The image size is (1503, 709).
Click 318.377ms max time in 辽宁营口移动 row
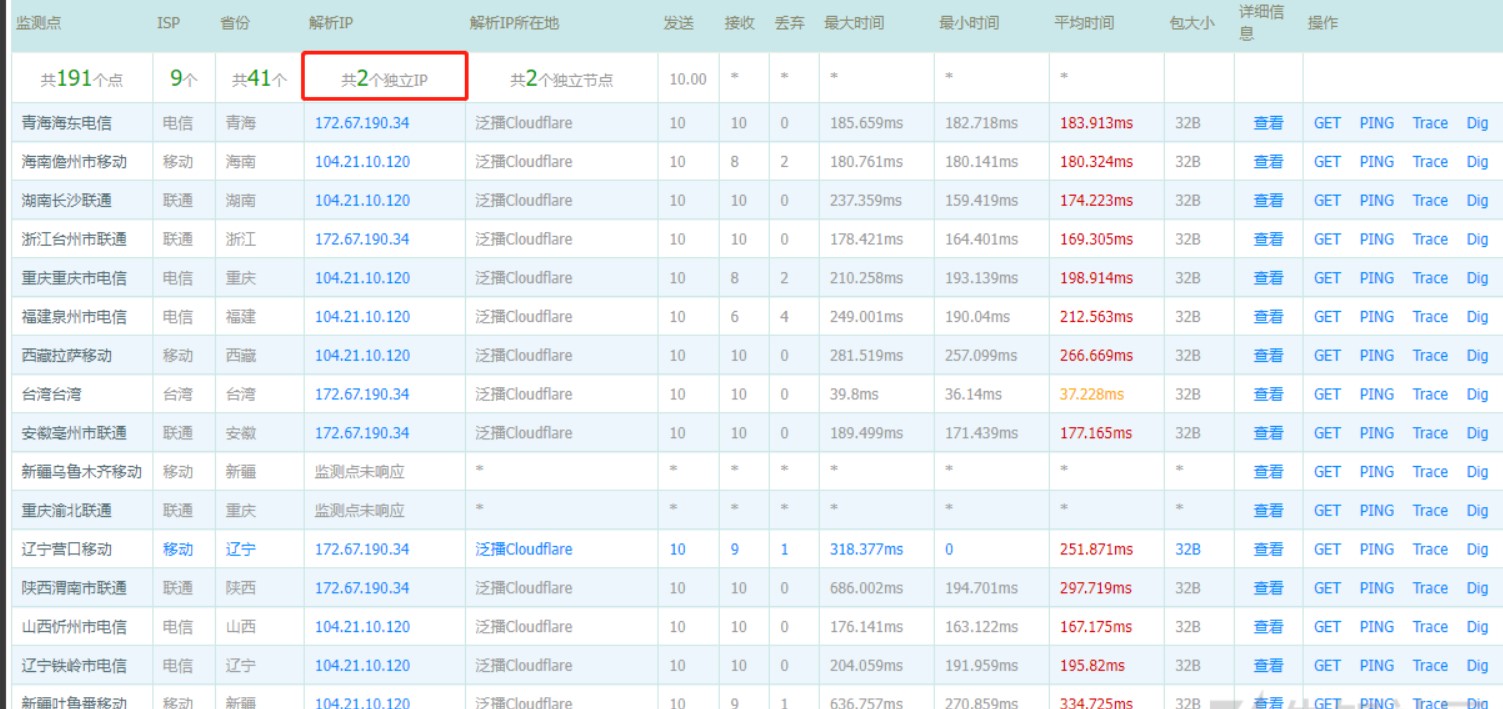(866, 549)
